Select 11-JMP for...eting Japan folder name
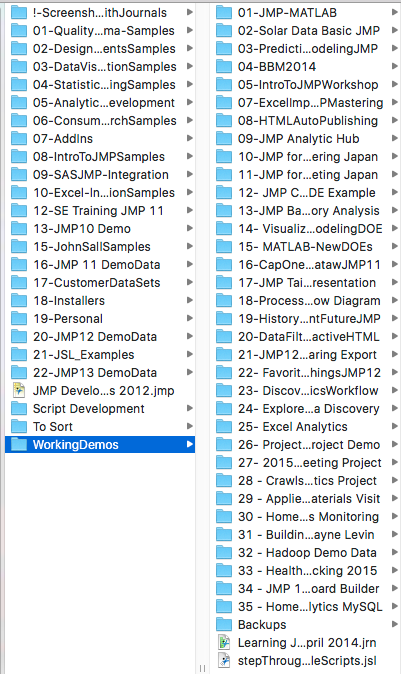The height and width of the screenshot is (674, 401). point(308,175)
